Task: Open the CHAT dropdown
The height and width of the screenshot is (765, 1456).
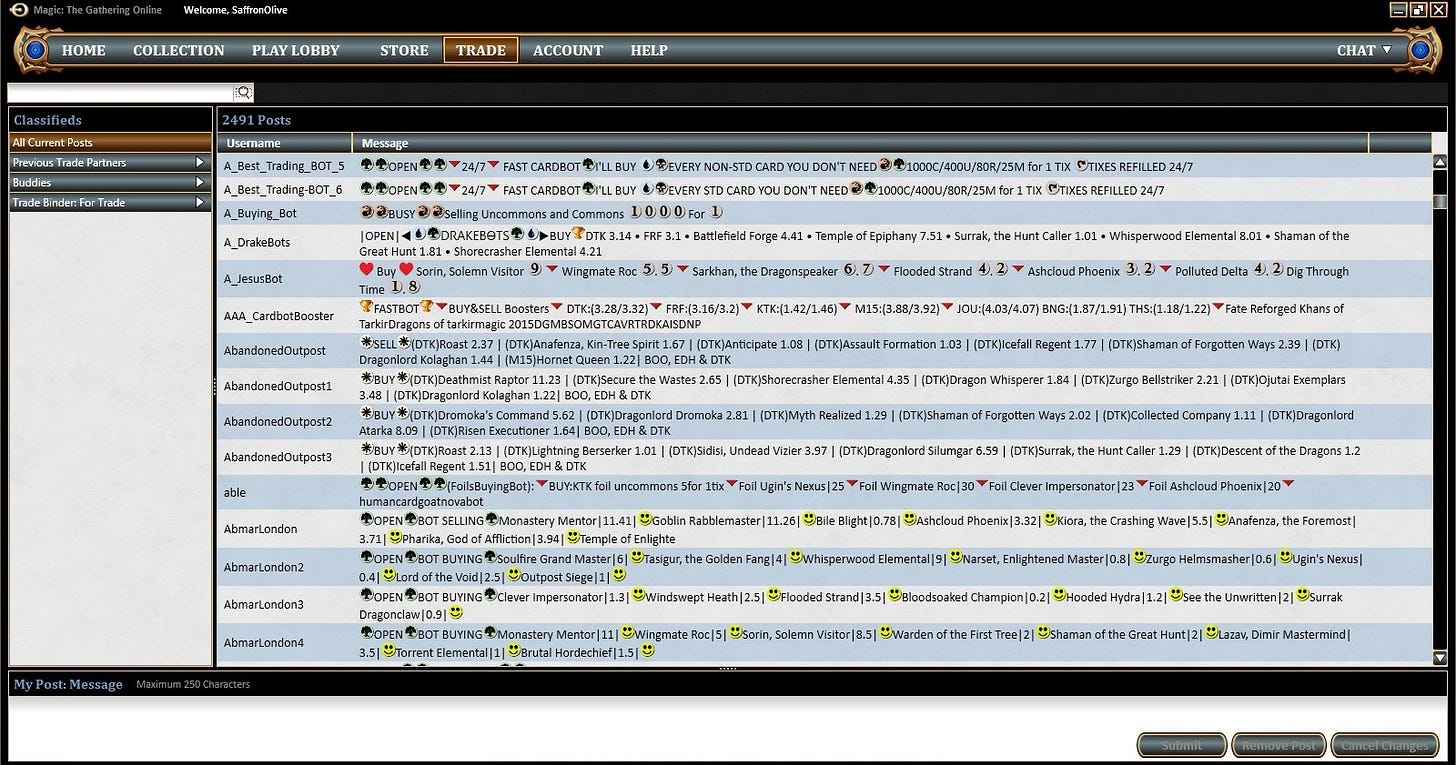Action: 1364,50
